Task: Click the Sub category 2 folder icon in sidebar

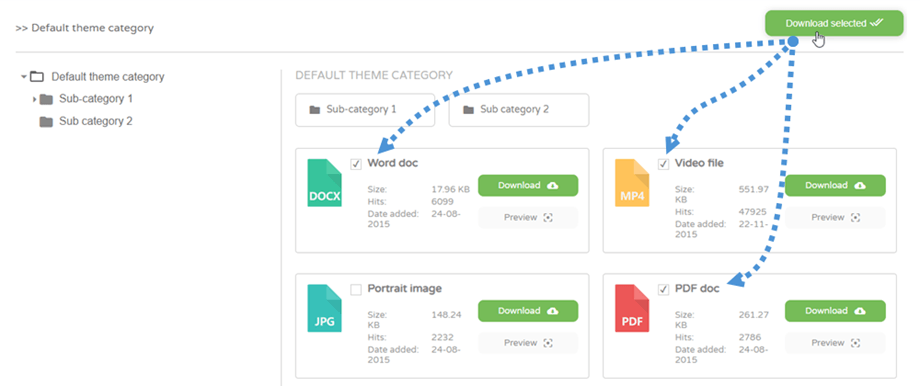Action: pos(46,121)
